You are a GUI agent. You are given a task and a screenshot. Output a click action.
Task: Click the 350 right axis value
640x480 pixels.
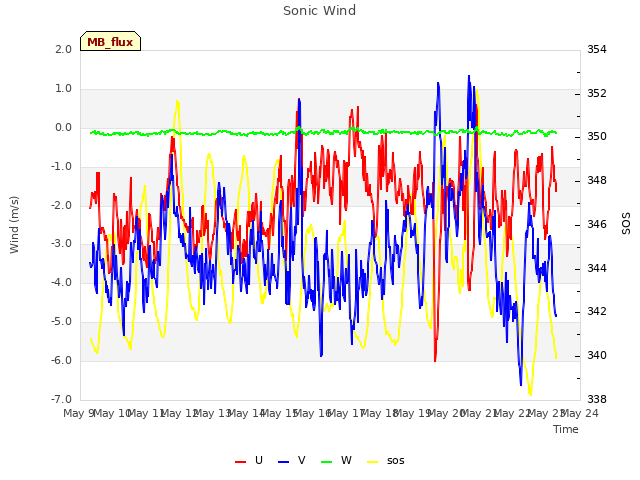pos(597,136)
